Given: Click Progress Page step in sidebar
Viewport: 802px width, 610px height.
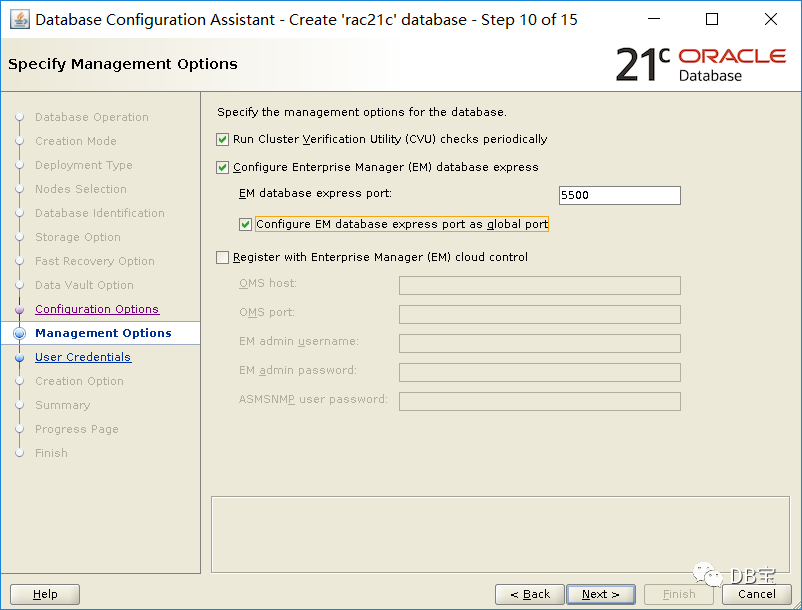Looking at the screenshot, I should click(x=77, y=429).
